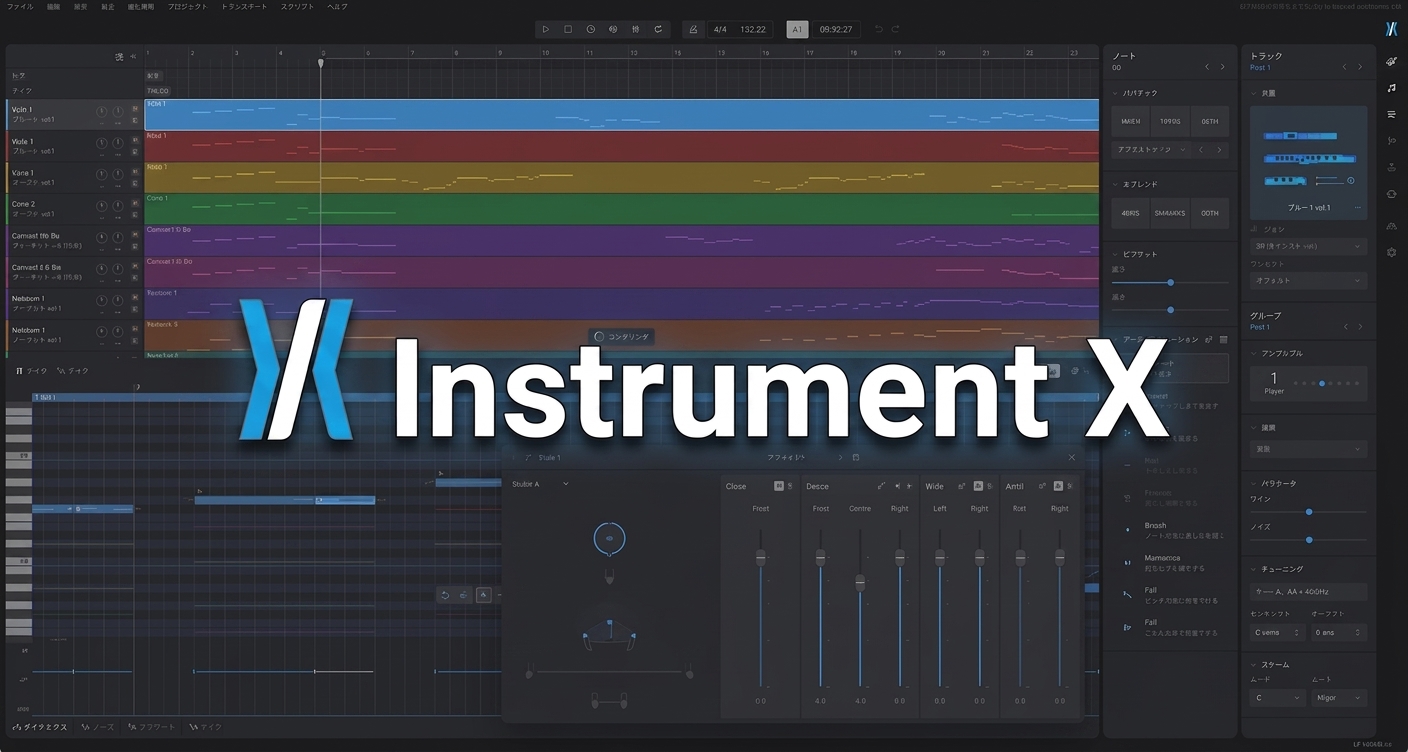1408x752 pixels.
Task: Go to previous track with トラック left arrow
Action: [1345, 67]
